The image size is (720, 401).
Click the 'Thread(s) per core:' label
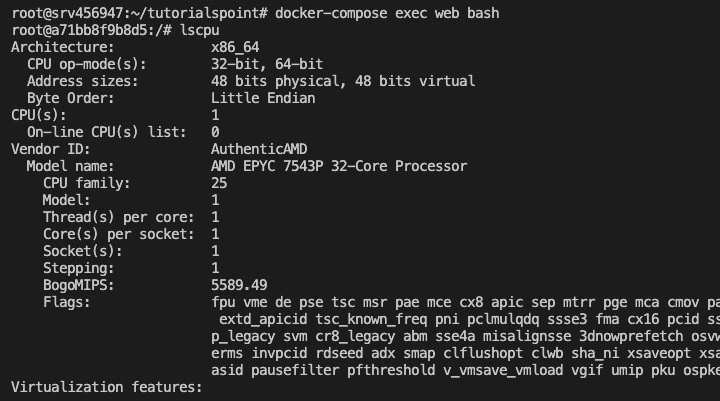[x=118, y=217]
